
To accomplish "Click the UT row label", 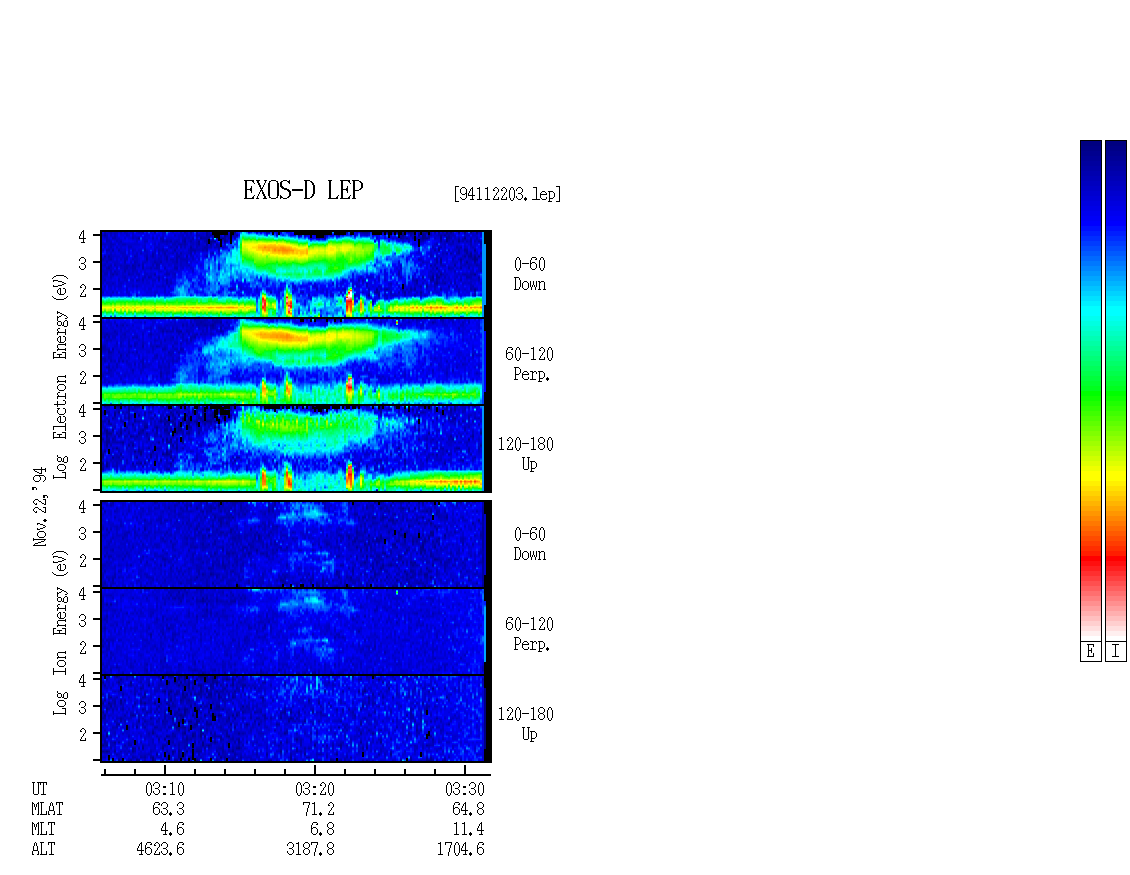I will (x=39, y=789).
